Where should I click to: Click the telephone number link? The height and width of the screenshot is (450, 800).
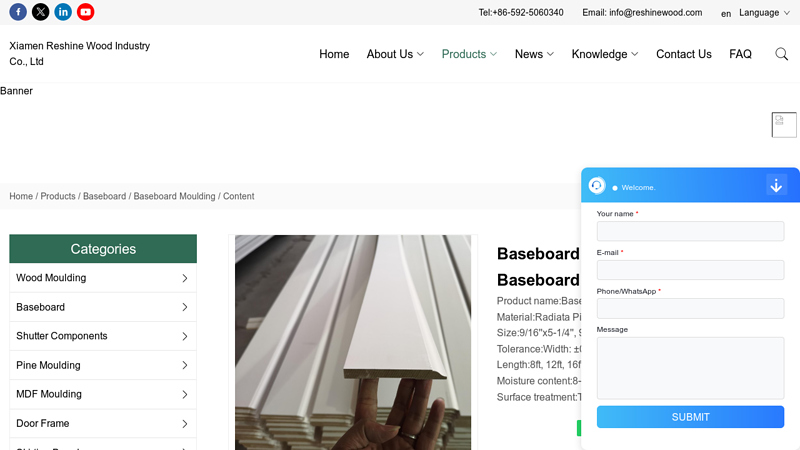[x=521, y=13]
